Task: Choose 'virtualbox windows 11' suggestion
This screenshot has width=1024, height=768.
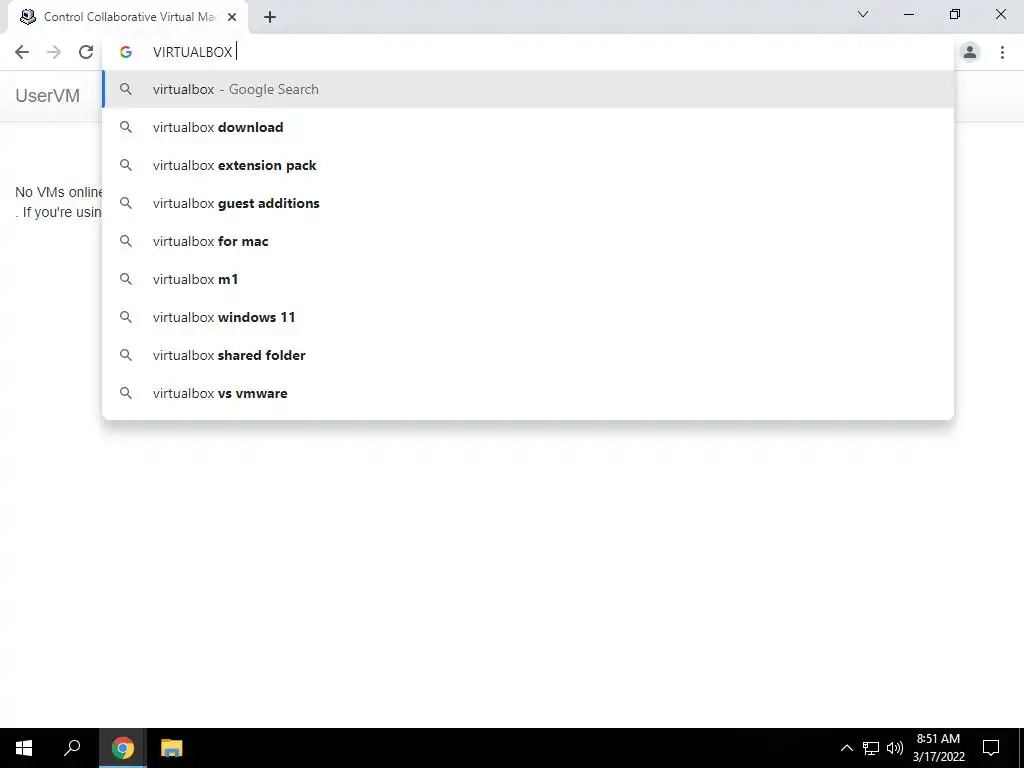Action: tap(528, 317)
